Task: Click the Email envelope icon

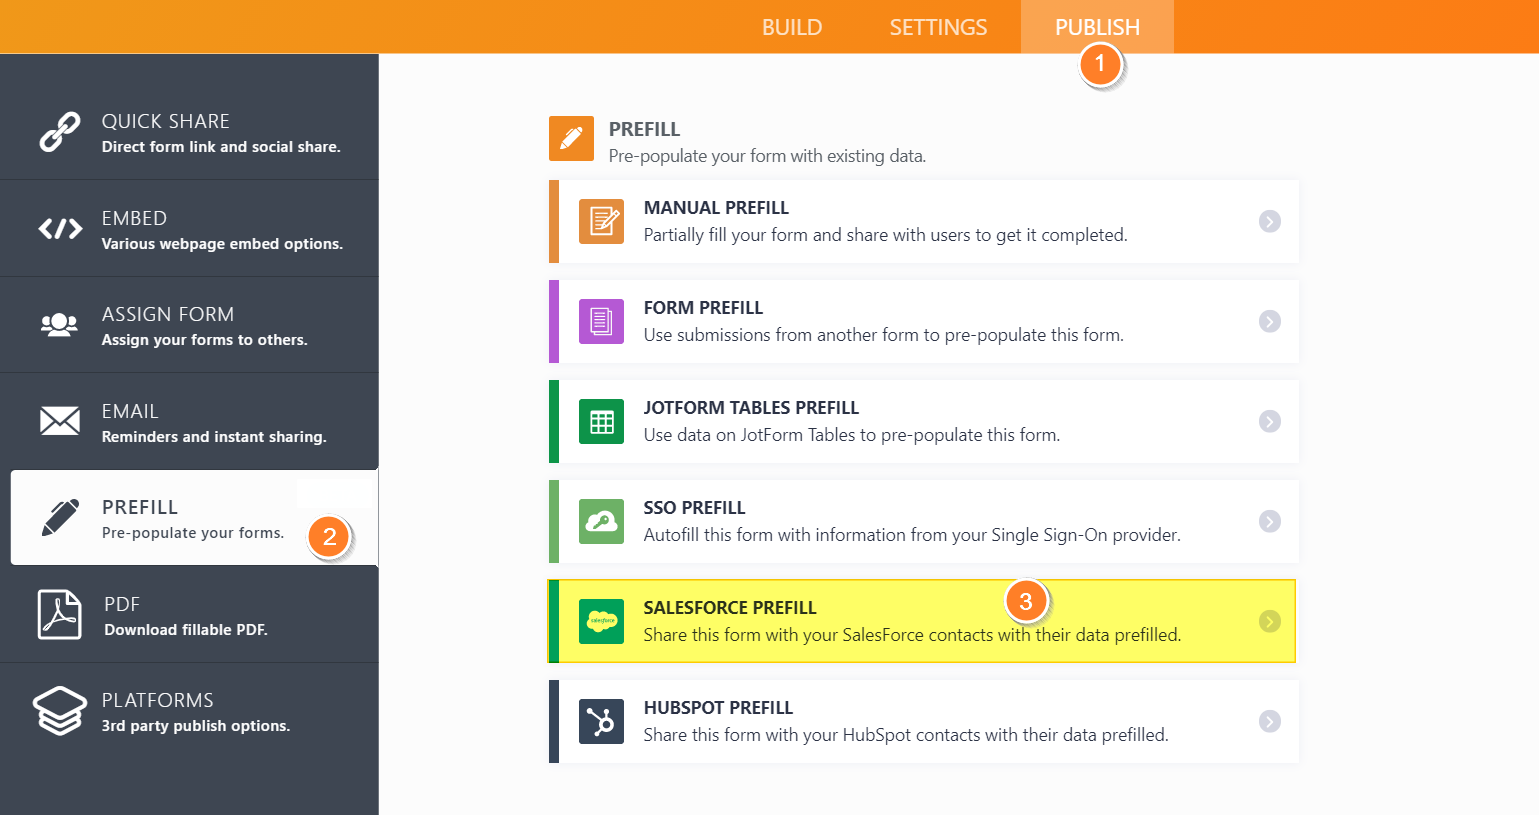Action: (x=60, y=421)
